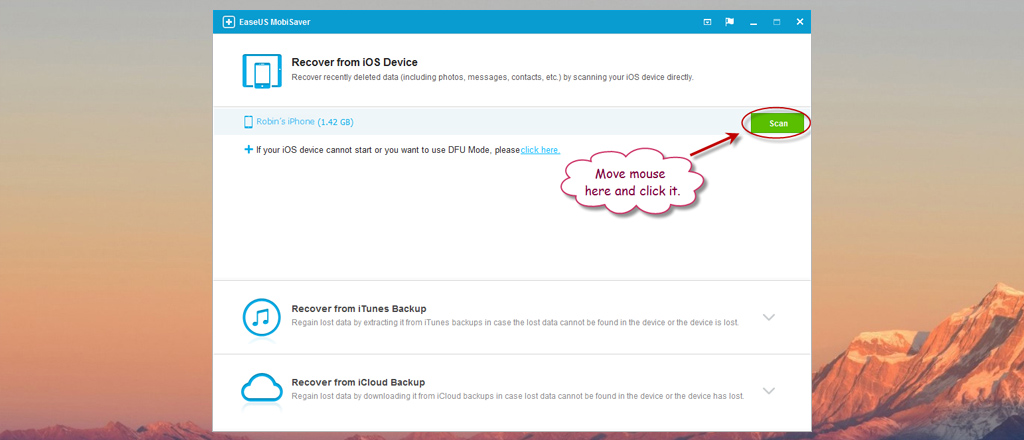Open the DFU Mode 'click here' link
The image size is (1024, 440).
(540, 150)
